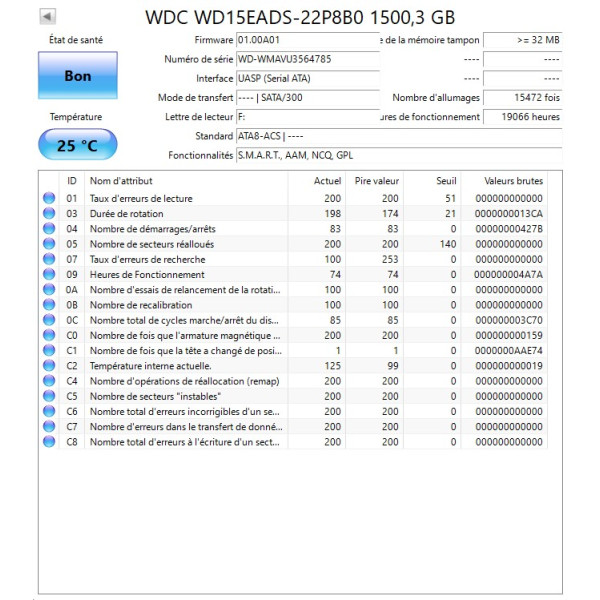Click the Firmware field 01.00A01
Image resolution: width=600 pixels, height=600 pixels.
pyautogui.click(x=308, y=40)
